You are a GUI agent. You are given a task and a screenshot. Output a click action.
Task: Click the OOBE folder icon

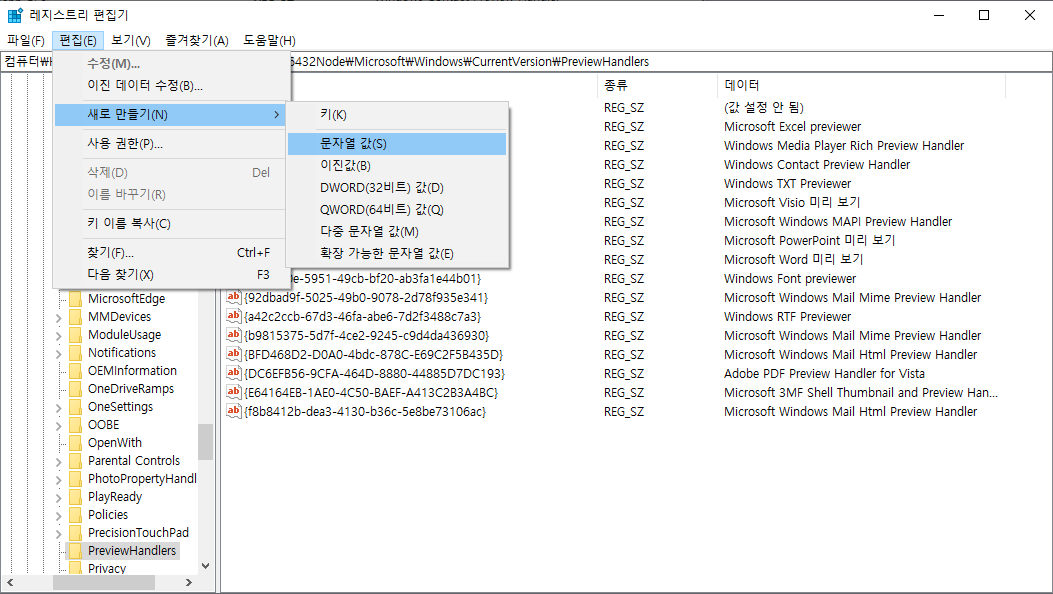[75, 425]
